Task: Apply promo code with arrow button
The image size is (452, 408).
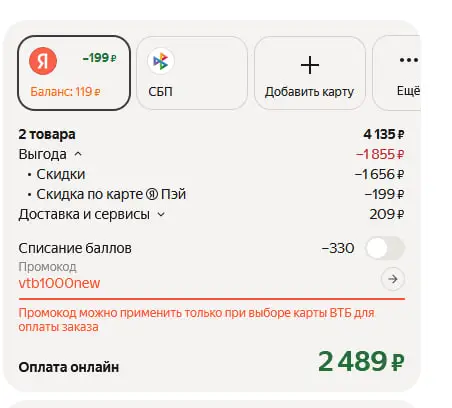Action: [393, 279]
